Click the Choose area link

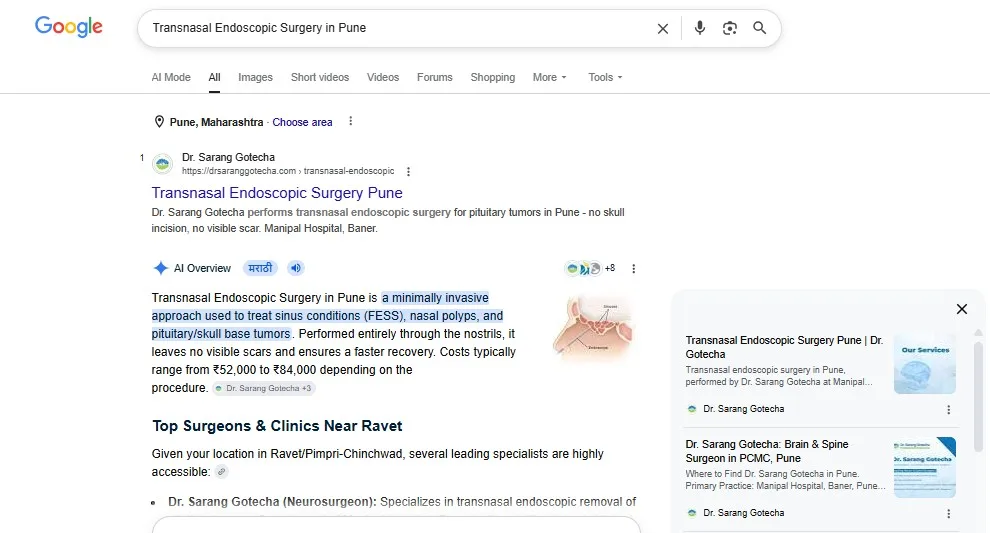click(x=302, y=122)
